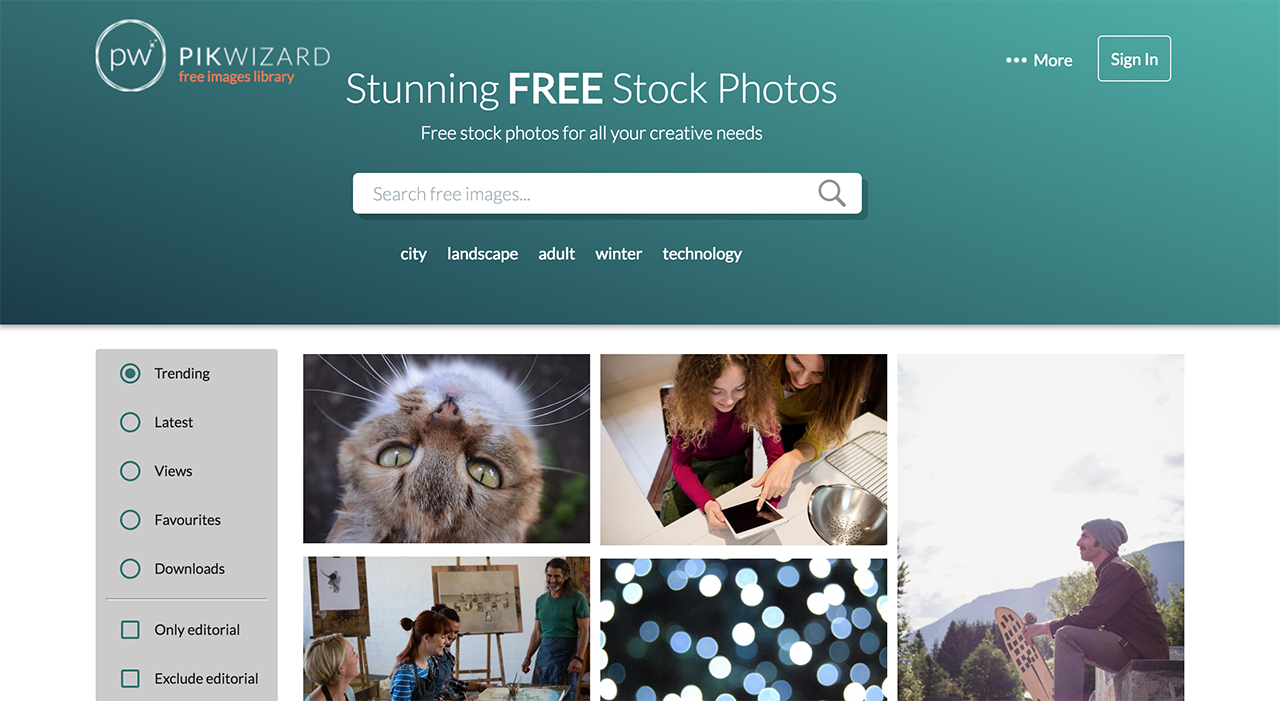Open the bokeh lights photo
Image resolution: width=1280 pixels, height=701 pixels.
(743, 629)
